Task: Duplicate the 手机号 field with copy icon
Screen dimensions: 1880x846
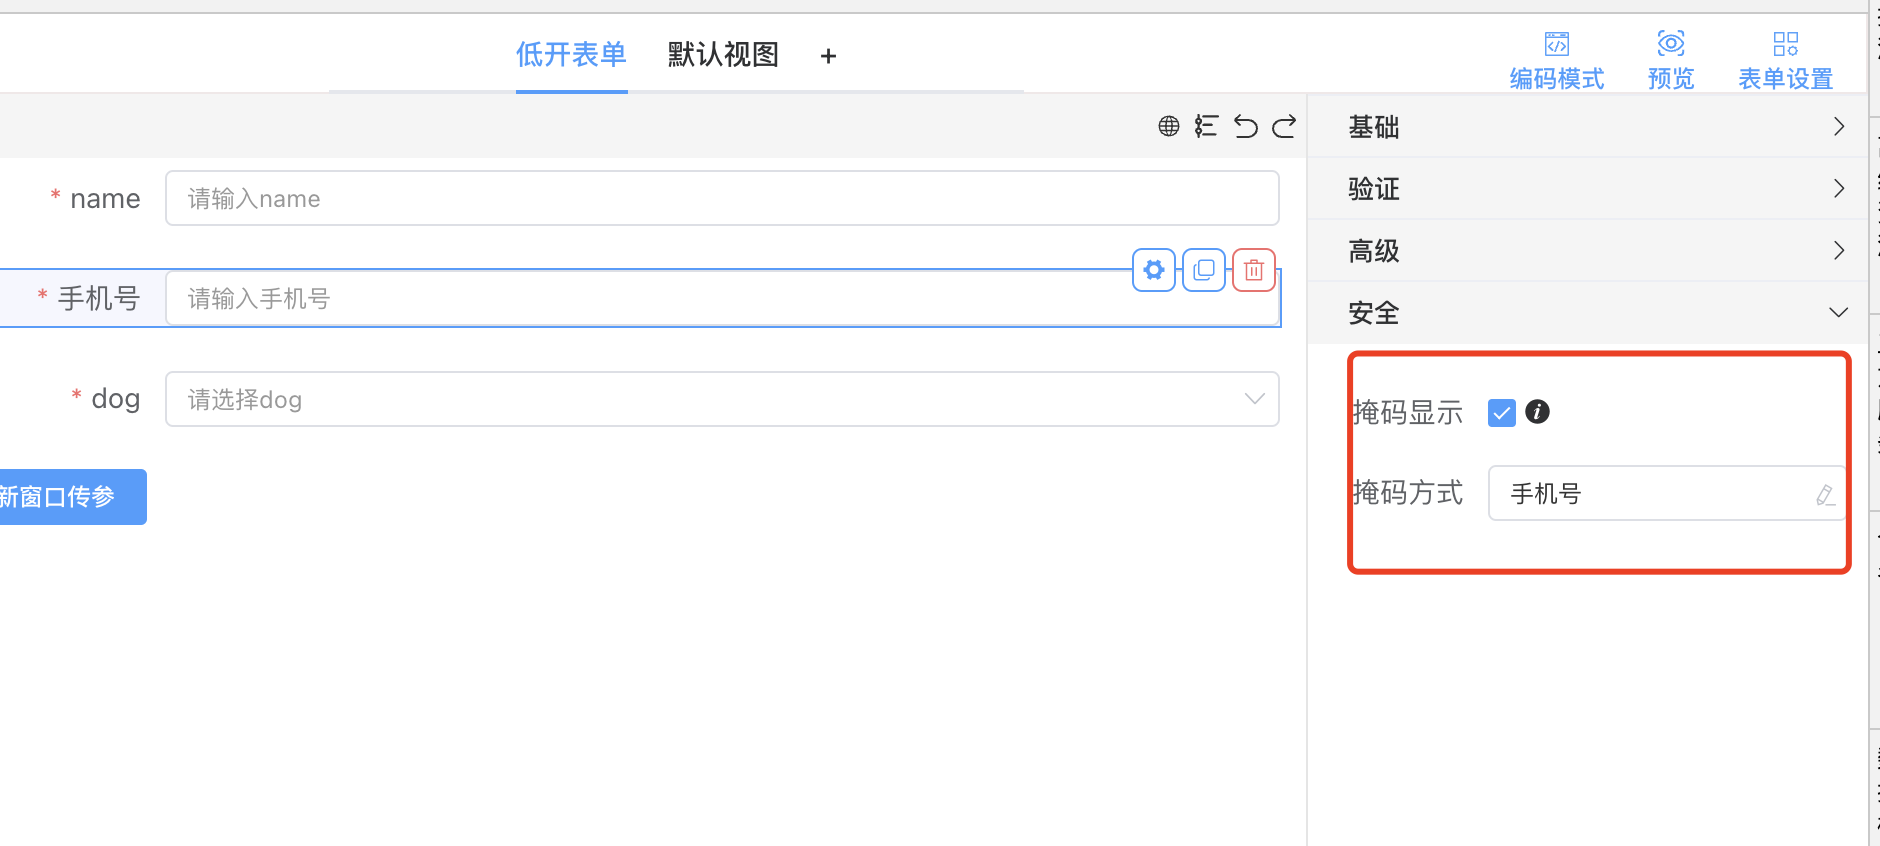Action: (1204, 270)
